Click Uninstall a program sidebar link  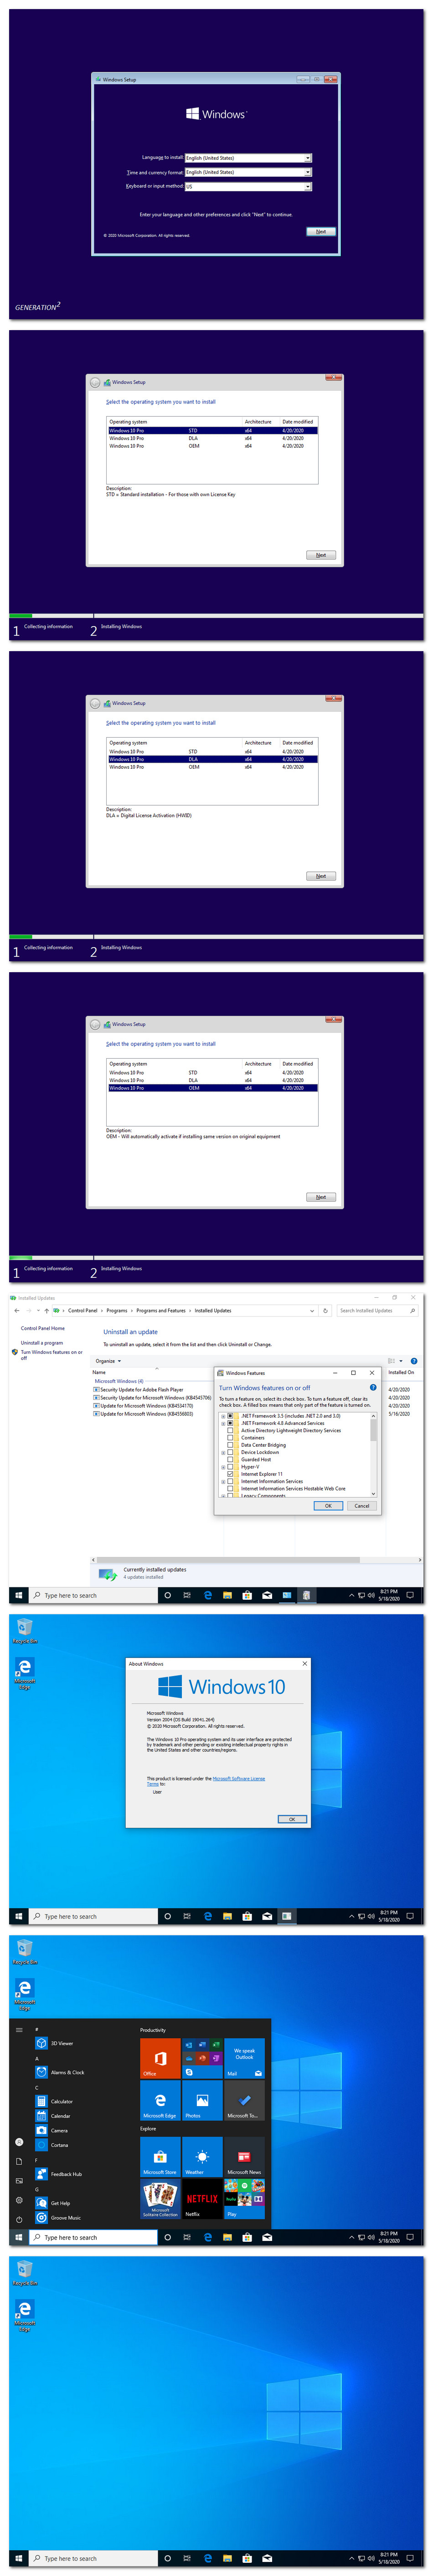tap(42, 1343)
